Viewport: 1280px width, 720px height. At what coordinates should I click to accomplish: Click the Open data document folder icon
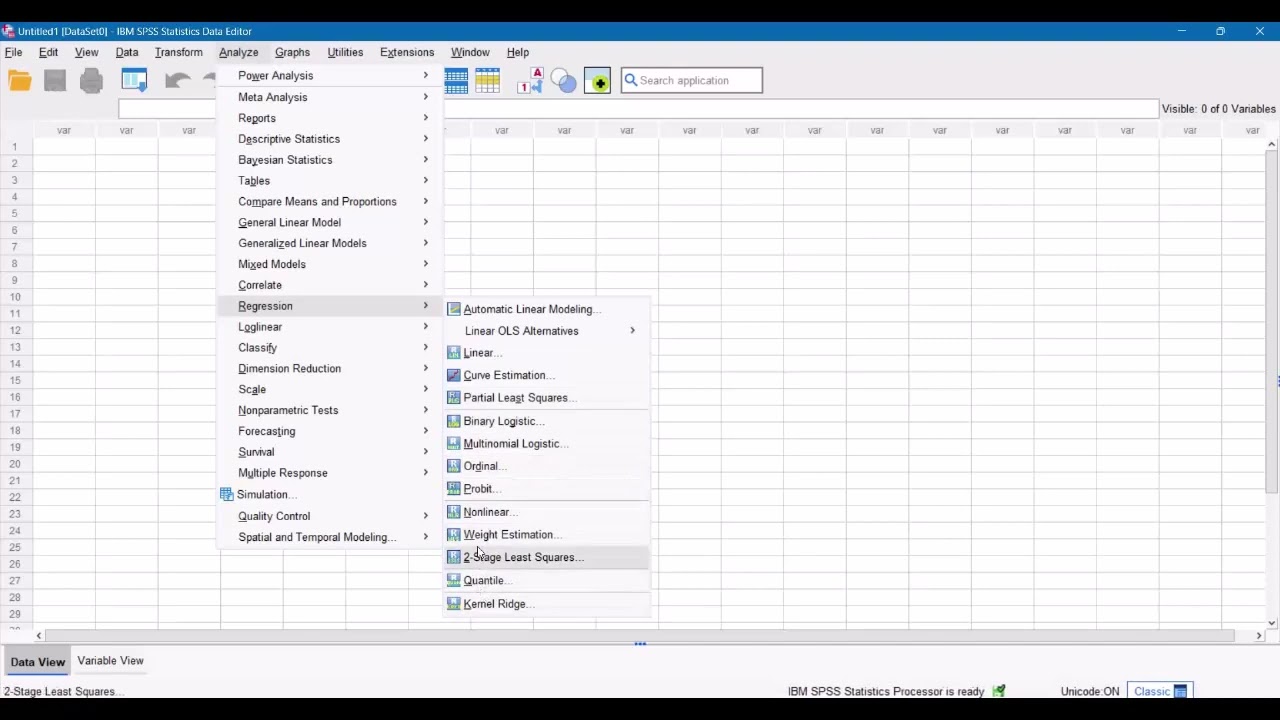(20, 81)
